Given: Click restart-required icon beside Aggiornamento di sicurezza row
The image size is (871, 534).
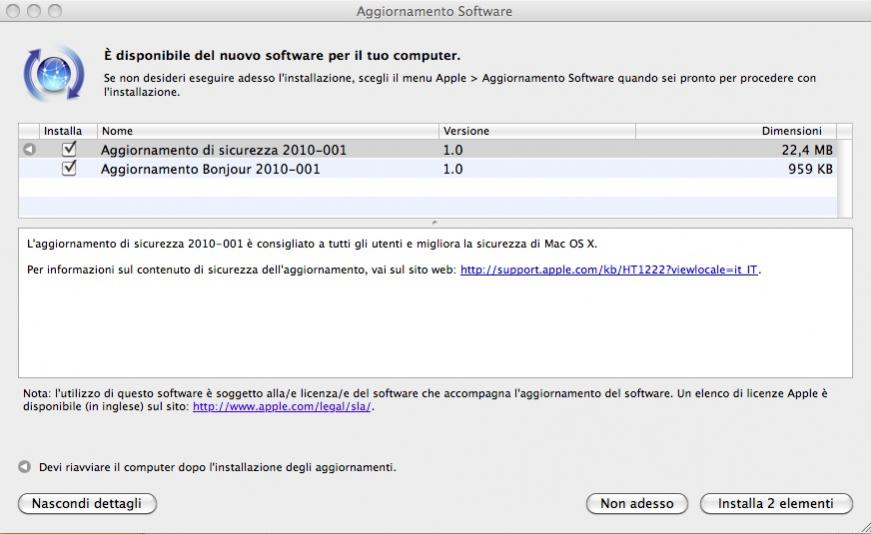Looking at the screenshot, I should coord(29,149).
